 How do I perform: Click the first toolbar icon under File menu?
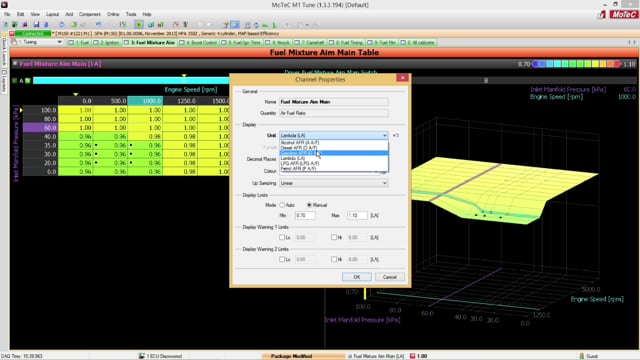point(6,25)
